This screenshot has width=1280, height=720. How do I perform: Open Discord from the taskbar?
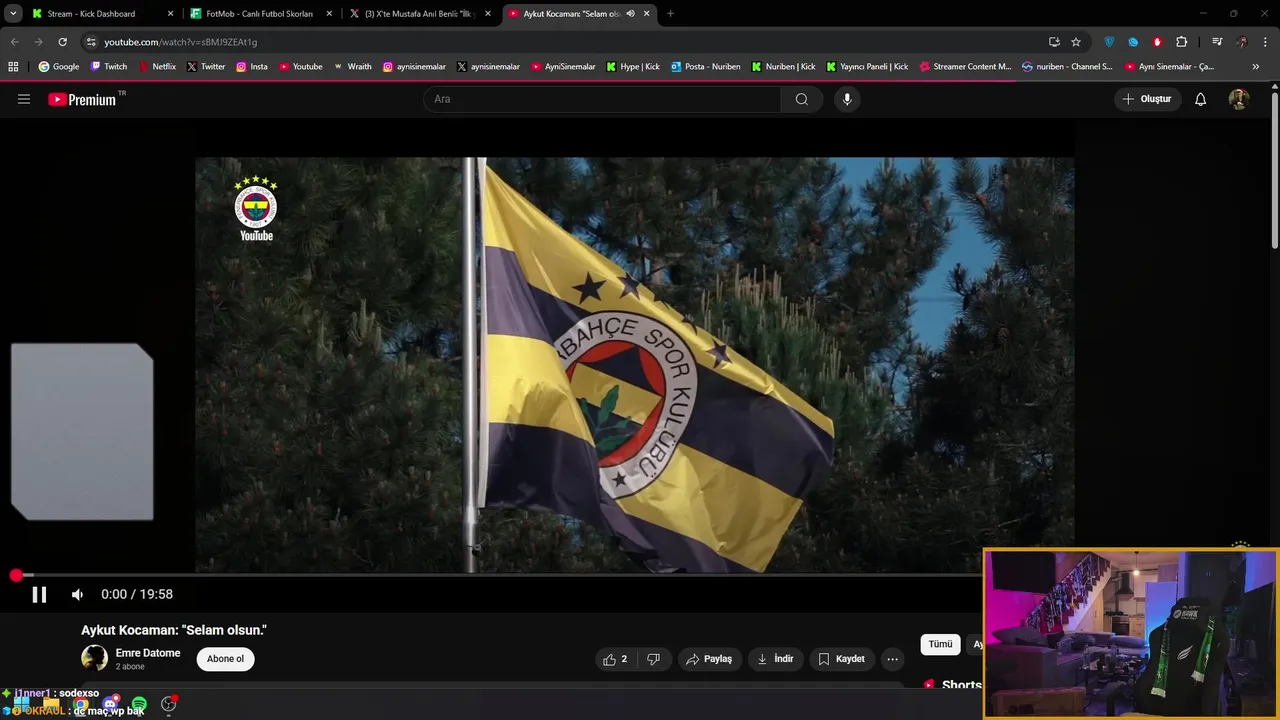(x=111, y=705)
